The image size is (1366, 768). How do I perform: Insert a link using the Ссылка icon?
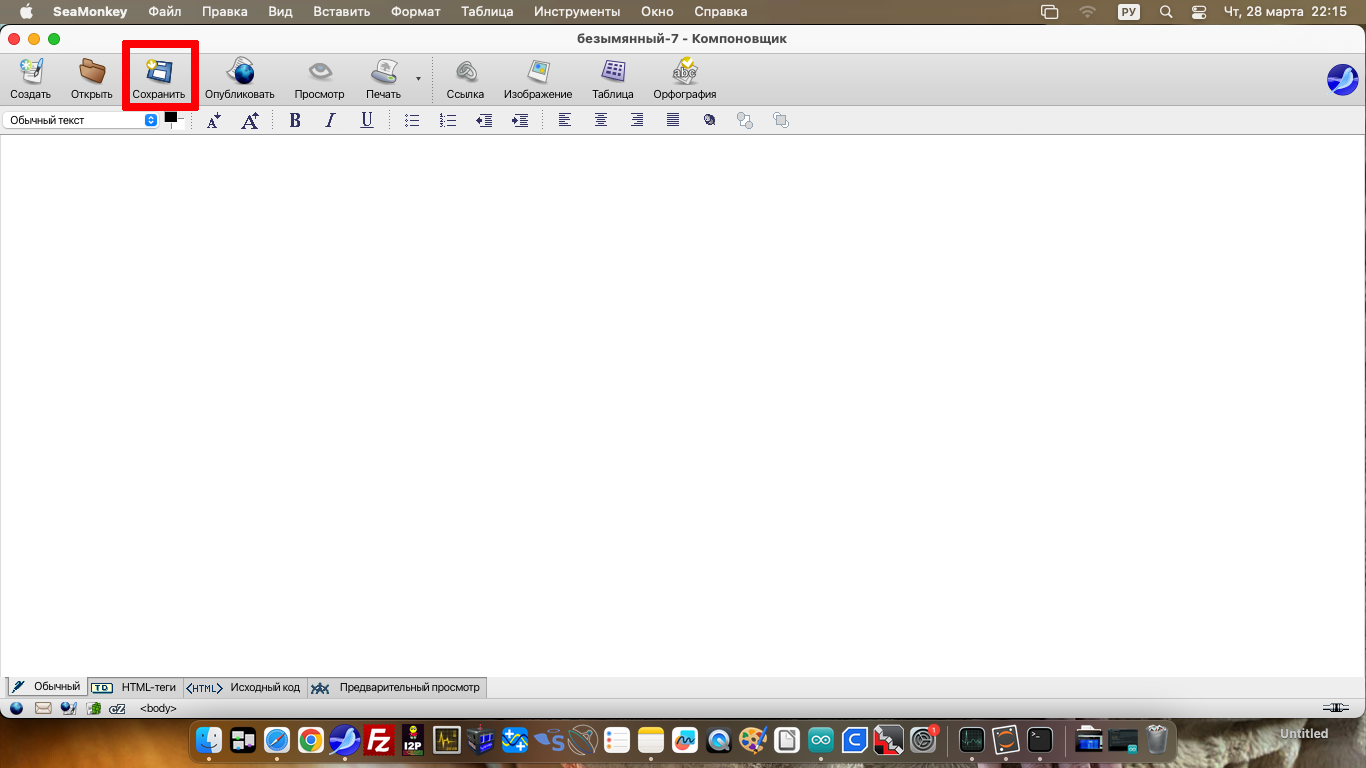pos(465,77)
